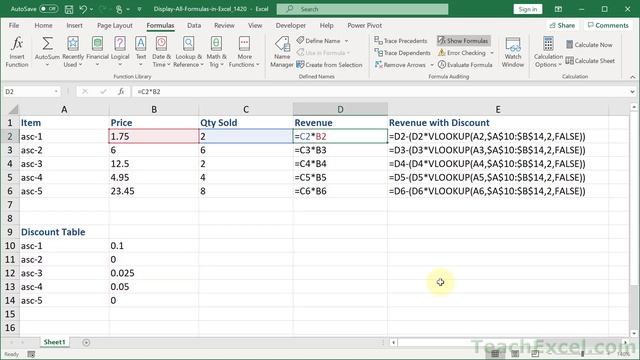Select row 9 header
Screen dimensions: 640x360
[x=10, y=232]
